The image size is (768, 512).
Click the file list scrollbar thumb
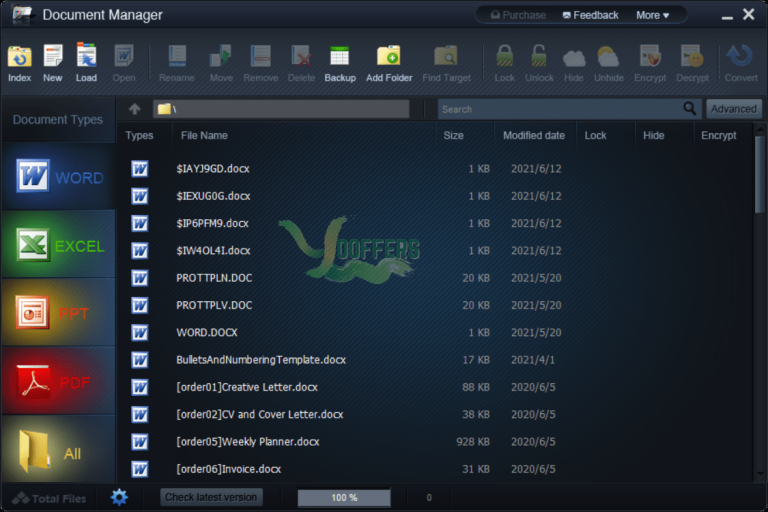coord(759,174)
